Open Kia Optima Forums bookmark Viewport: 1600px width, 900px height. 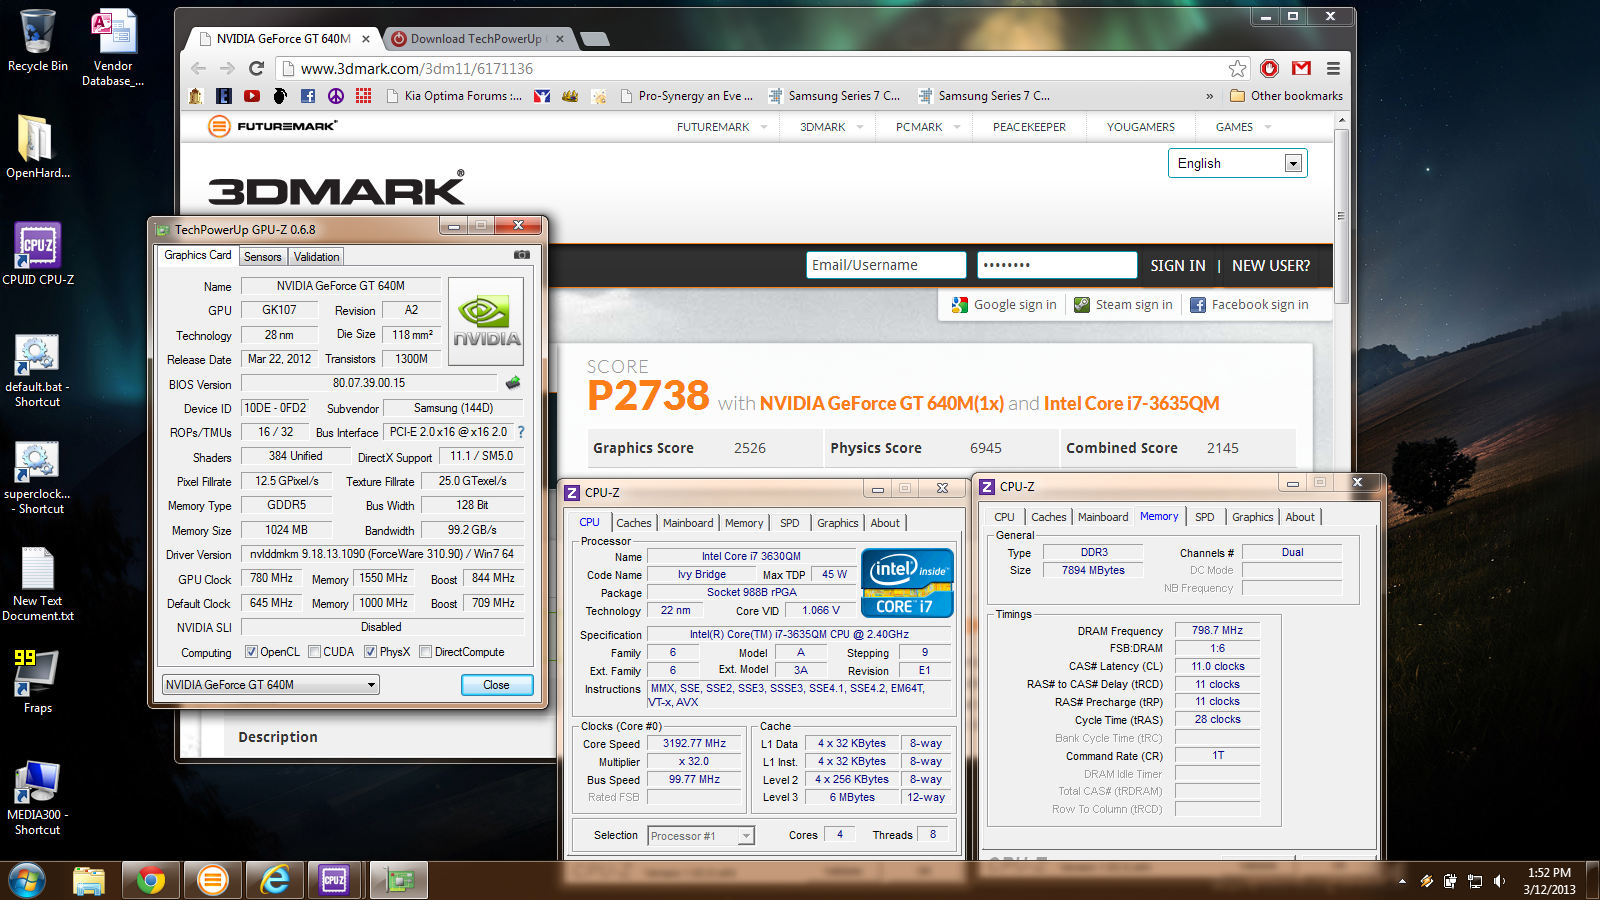(452, 96)
